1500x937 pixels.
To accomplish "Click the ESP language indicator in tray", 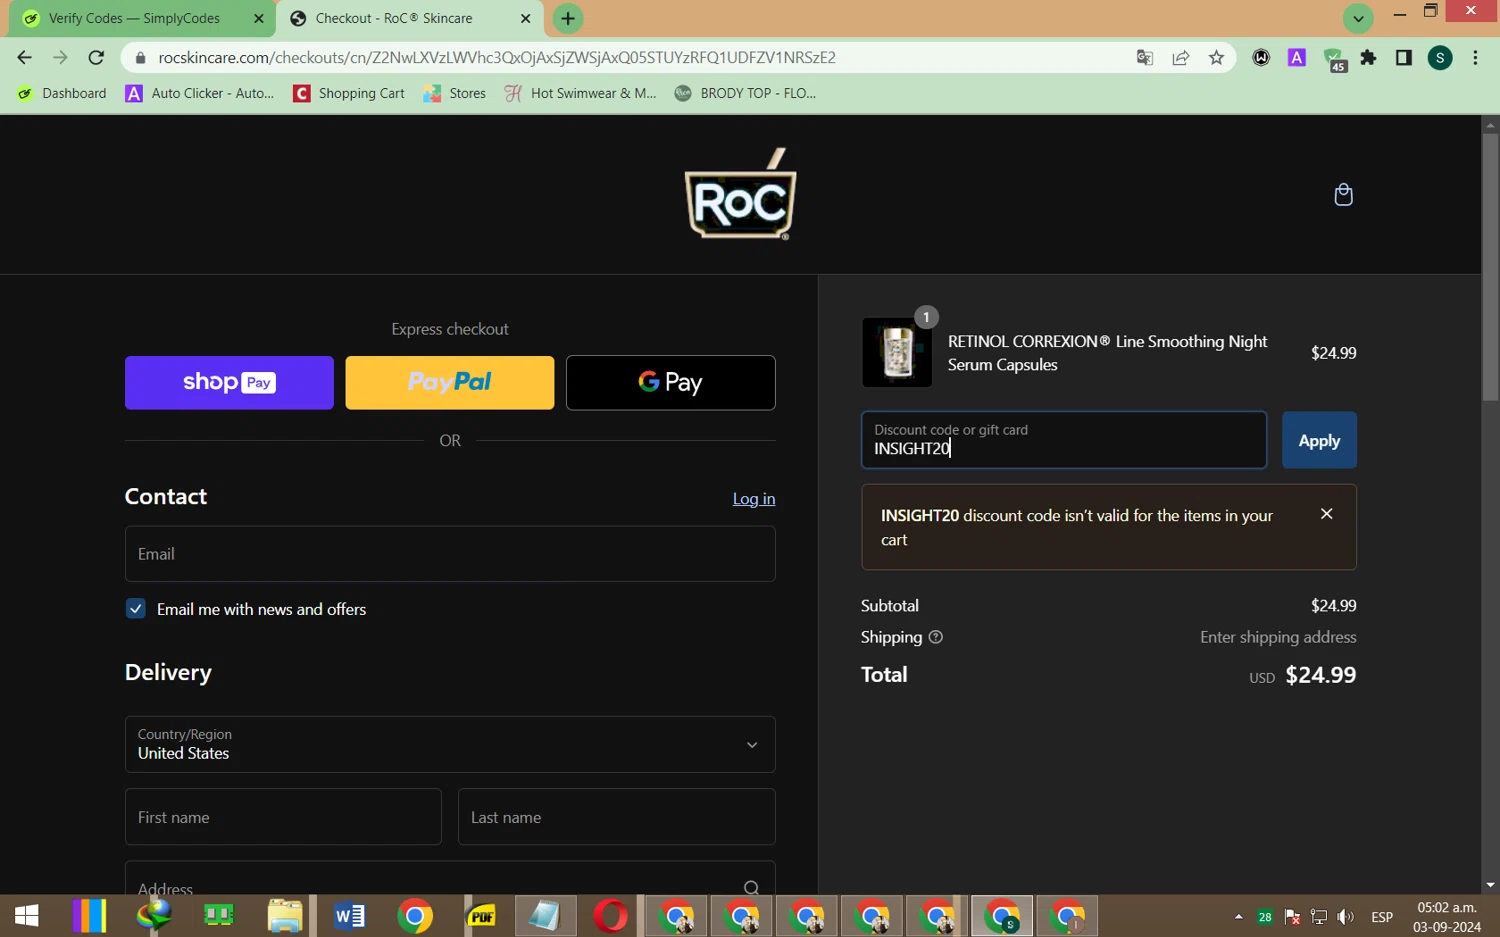I will pyautogui.click(x=1382, y=917).
